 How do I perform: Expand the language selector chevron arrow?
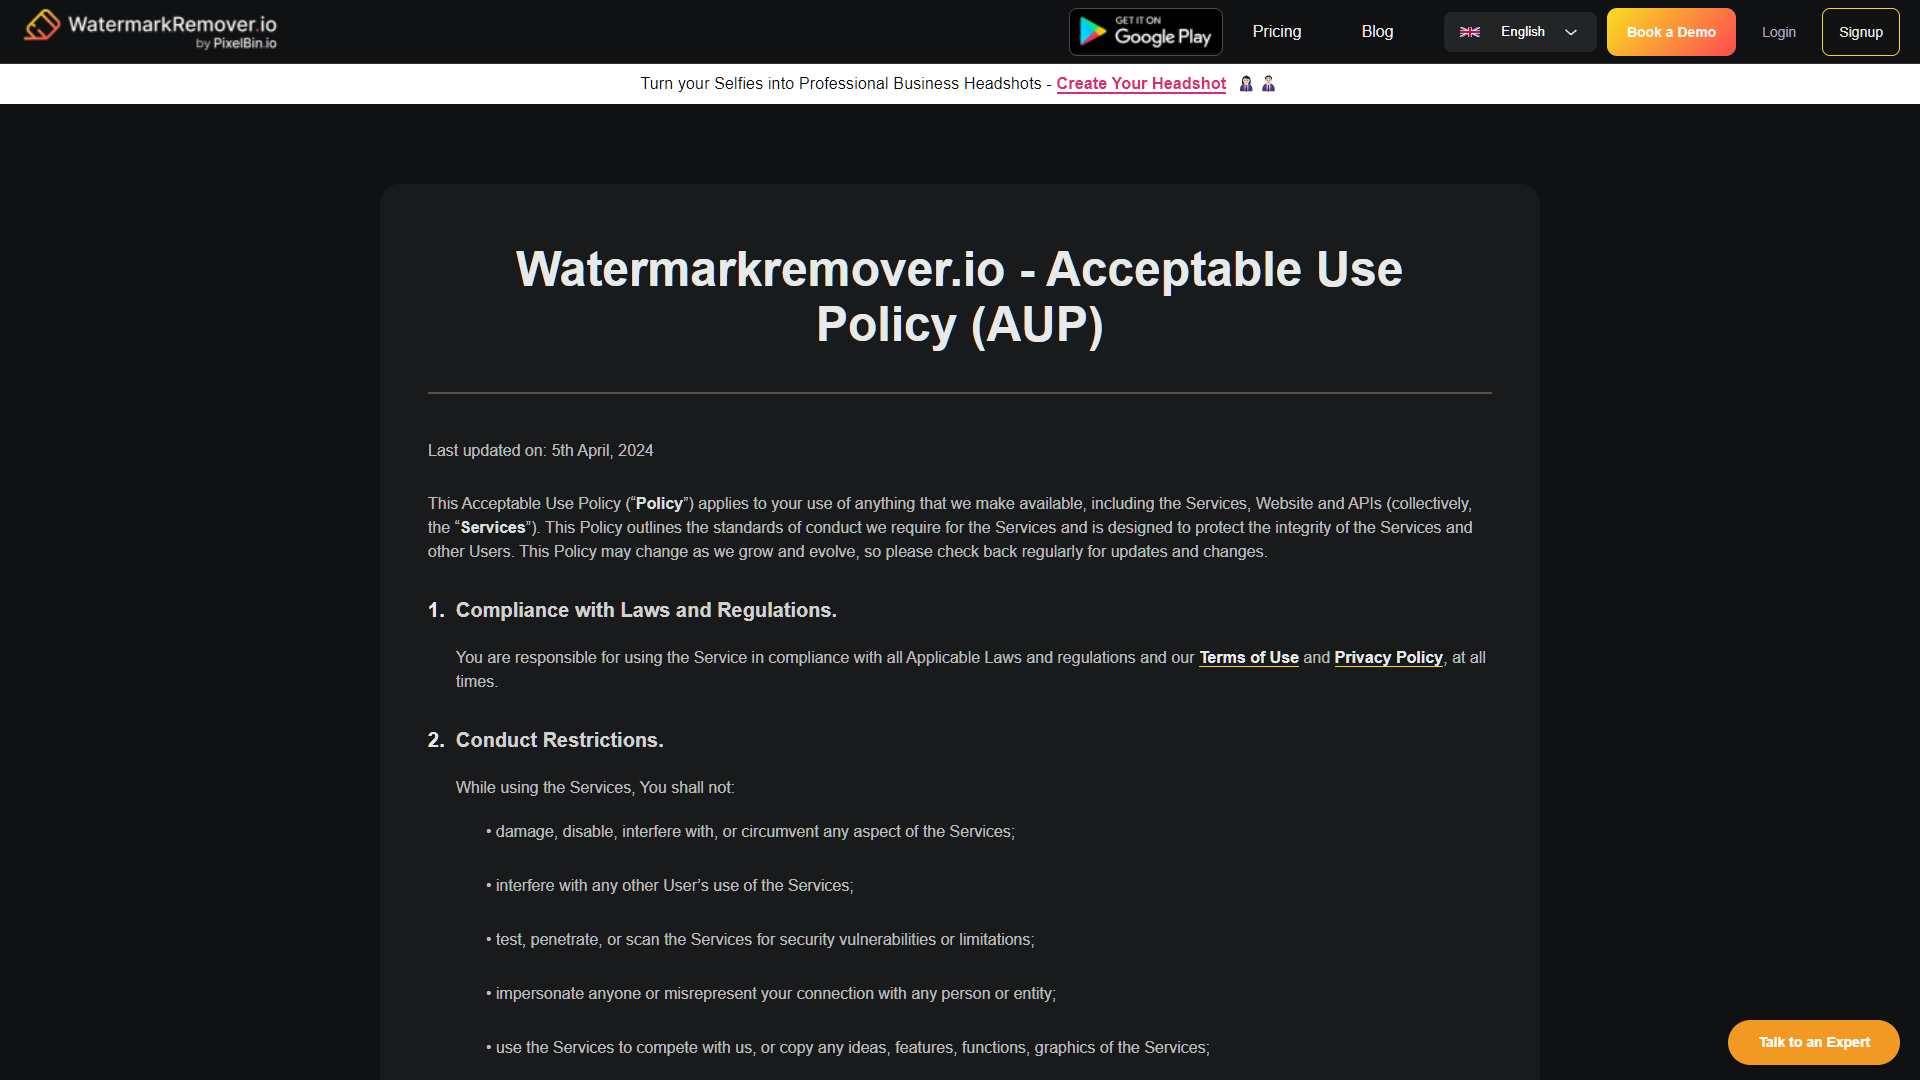coord(1571,32)
